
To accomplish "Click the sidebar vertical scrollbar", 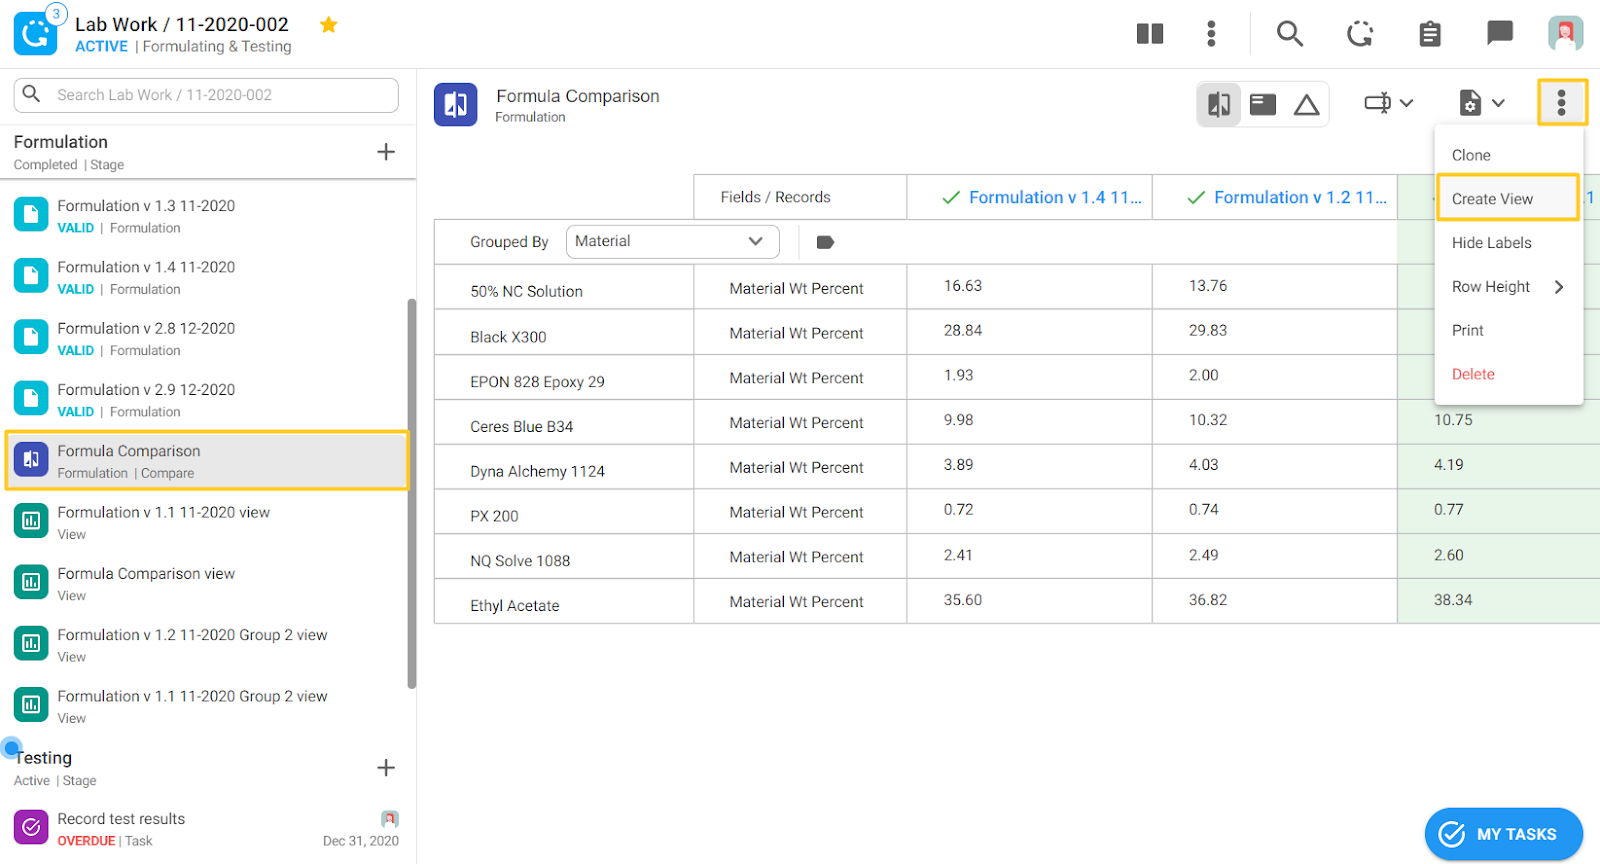I will 411,493.
